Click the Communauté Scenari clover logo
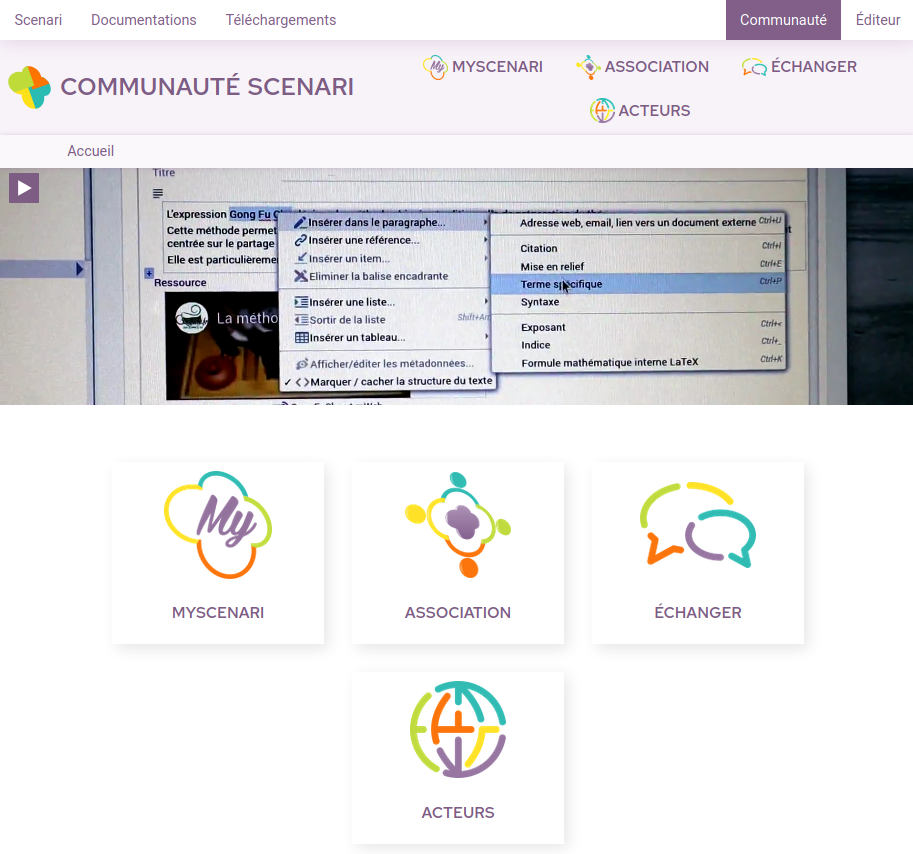 [x=30, y=87]
